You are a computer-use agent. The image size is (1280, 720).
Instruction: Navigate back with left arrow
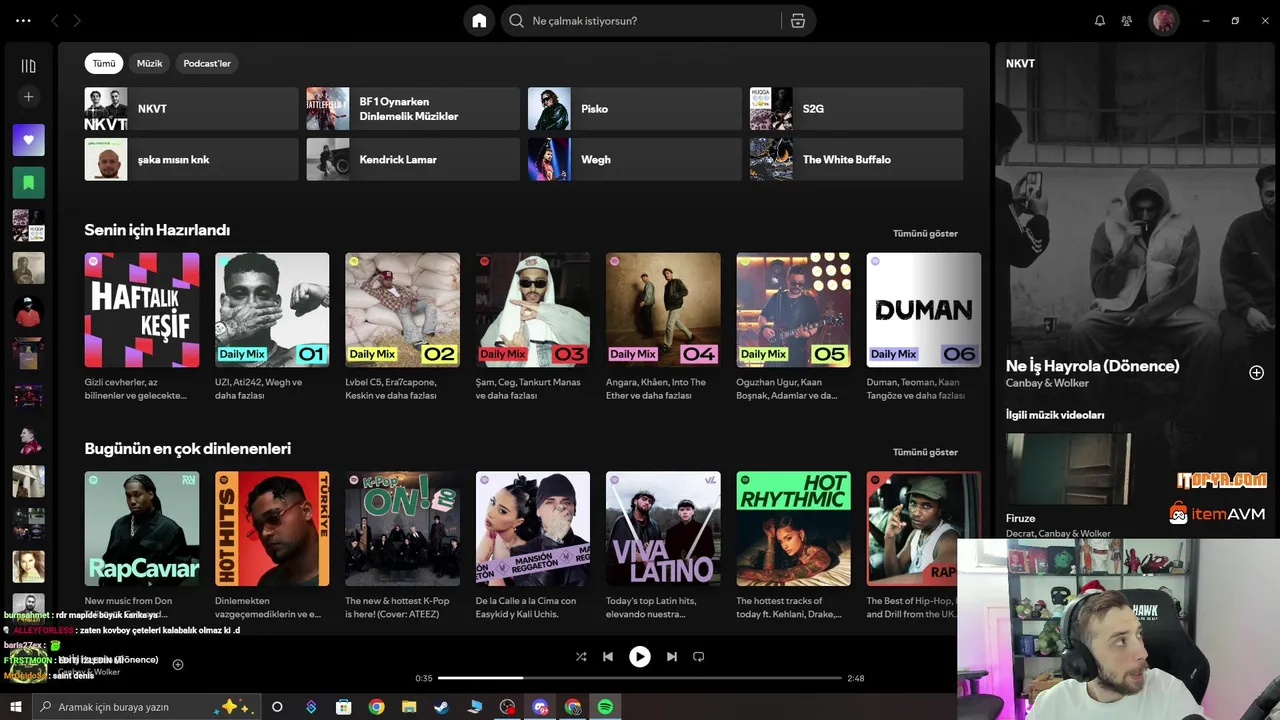click(x=55, y=21)
